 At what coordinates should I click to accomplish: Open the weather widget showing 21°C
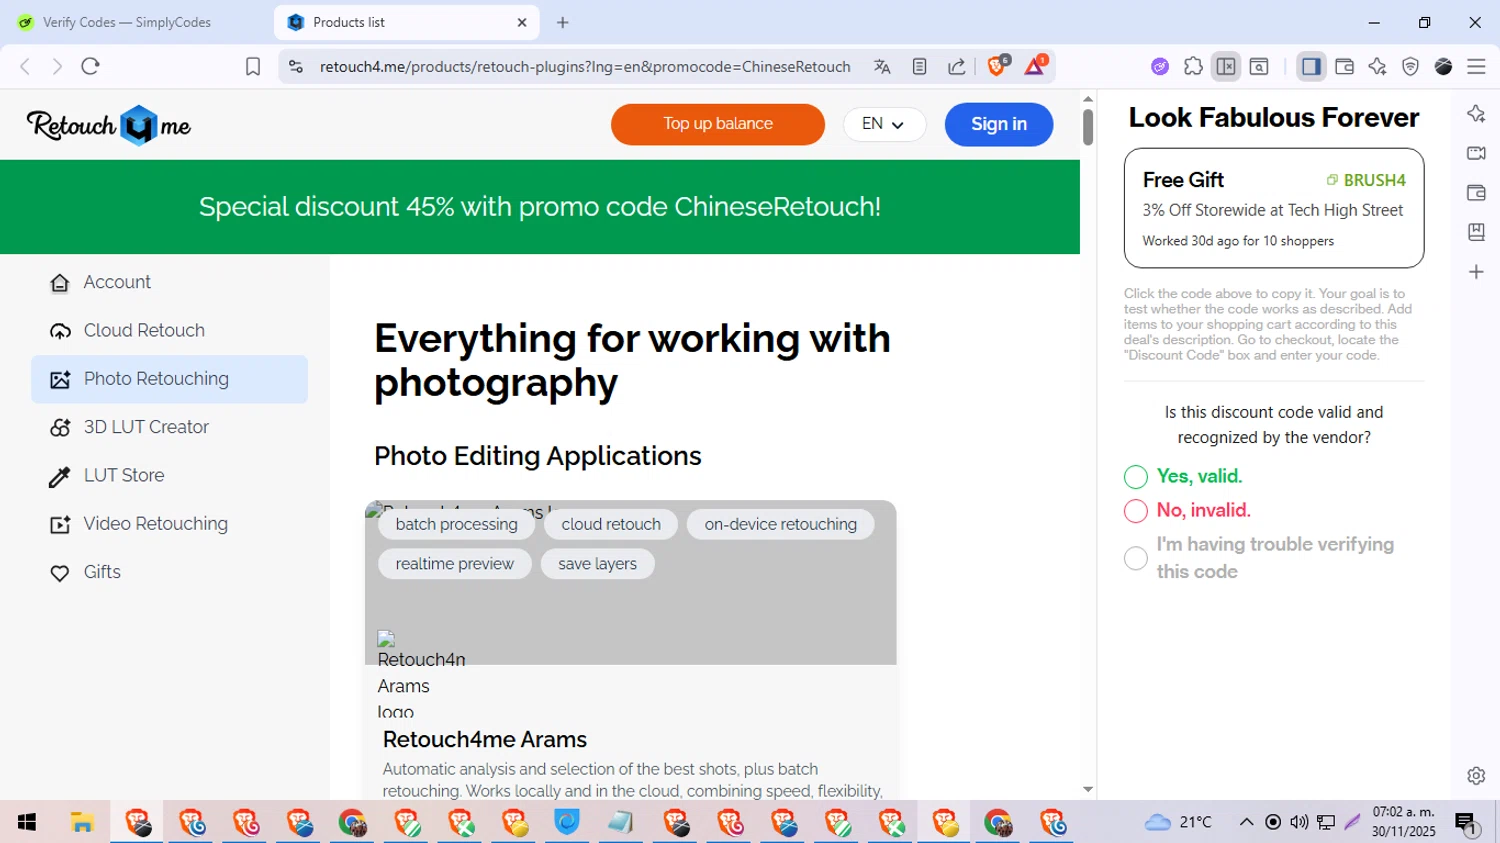[1178, 822]
